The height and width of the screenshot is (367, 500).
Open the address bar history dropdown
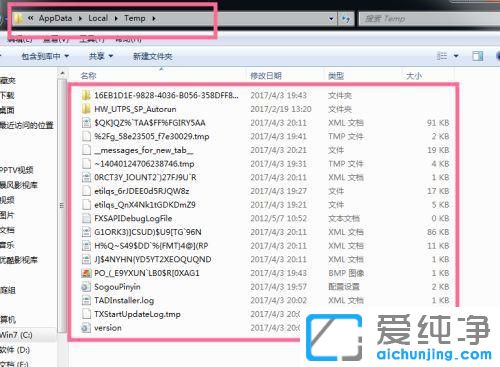click(x=331, y=19)
